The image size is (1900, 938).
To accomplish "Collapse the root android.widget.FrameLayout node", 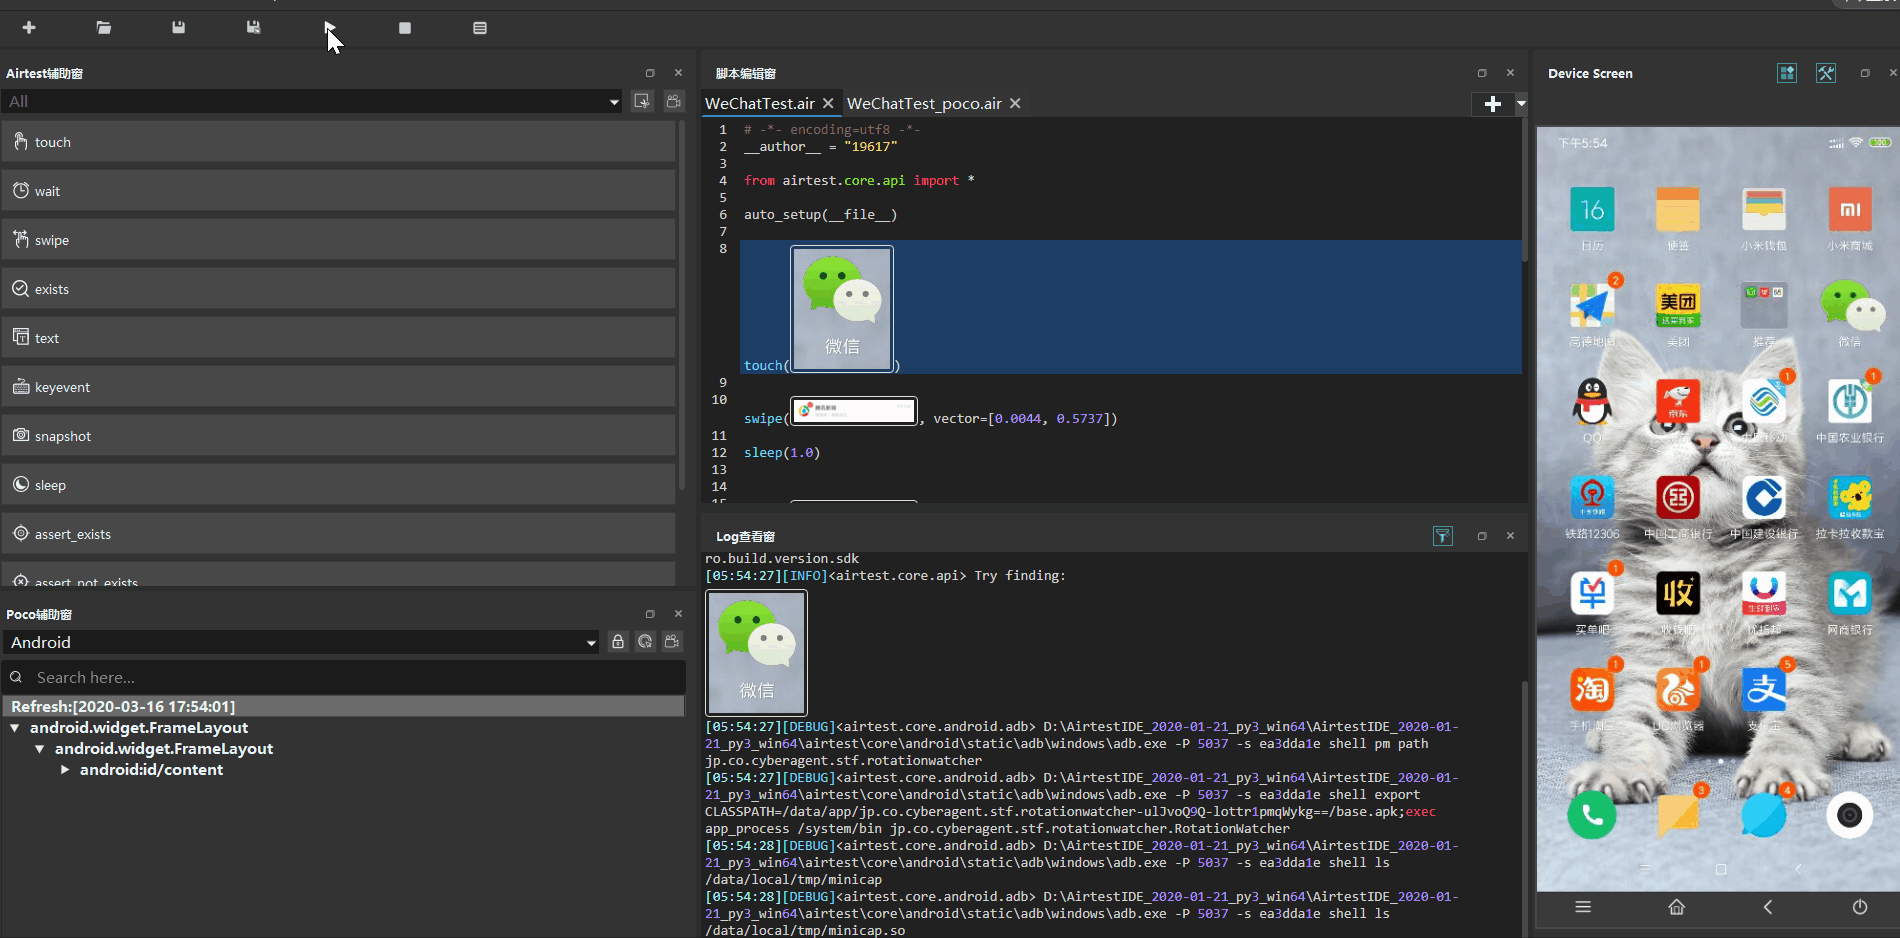I will (x=15, y=728).
